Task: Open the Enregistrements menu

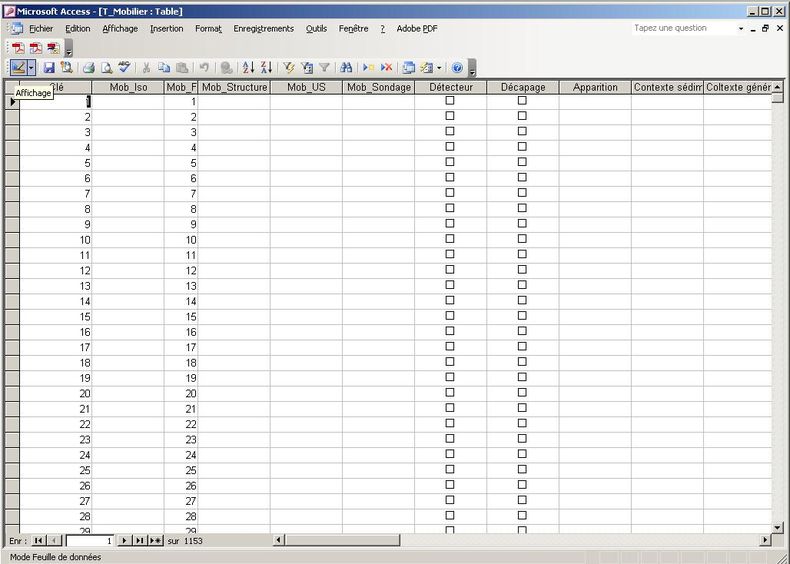Action: 264,29
